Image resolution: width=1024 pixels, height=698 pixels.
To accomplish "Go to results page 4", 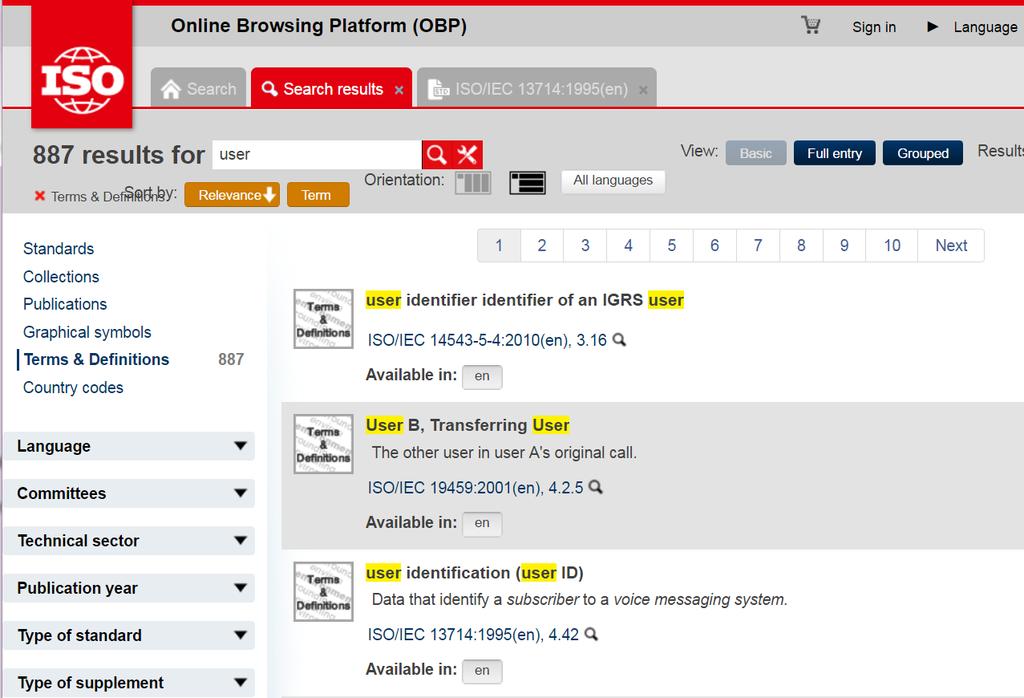I will 628,246.
